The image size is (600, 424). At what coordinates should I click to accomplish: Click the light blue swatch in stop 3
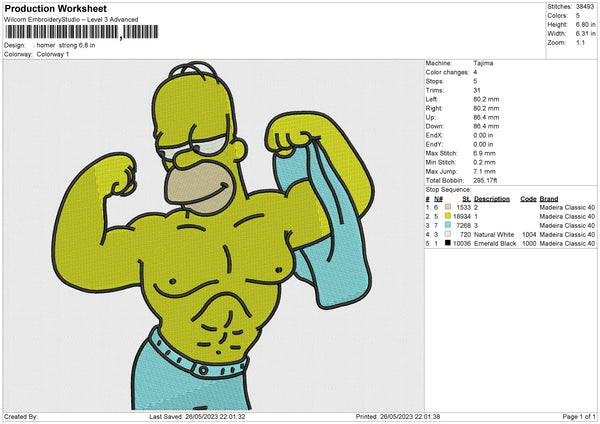tap(448, 225)
